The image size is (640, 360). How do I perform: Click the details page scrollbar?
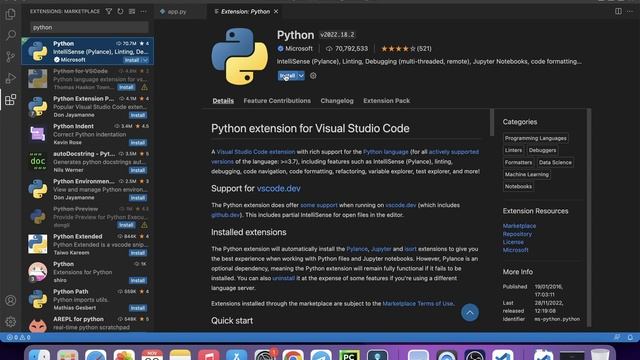(492, 122)
